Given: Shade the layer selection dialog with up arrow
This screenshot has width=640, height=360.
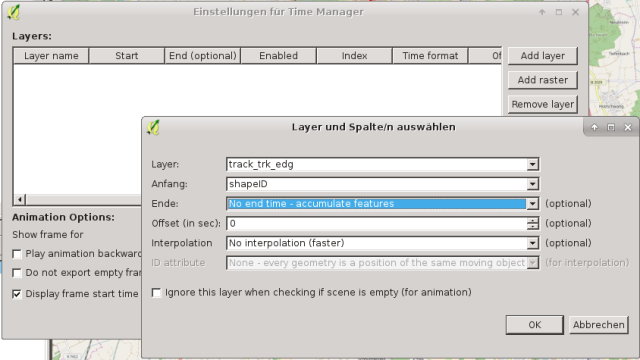Looking at the screenshot, I should click(x=594, y=128).
